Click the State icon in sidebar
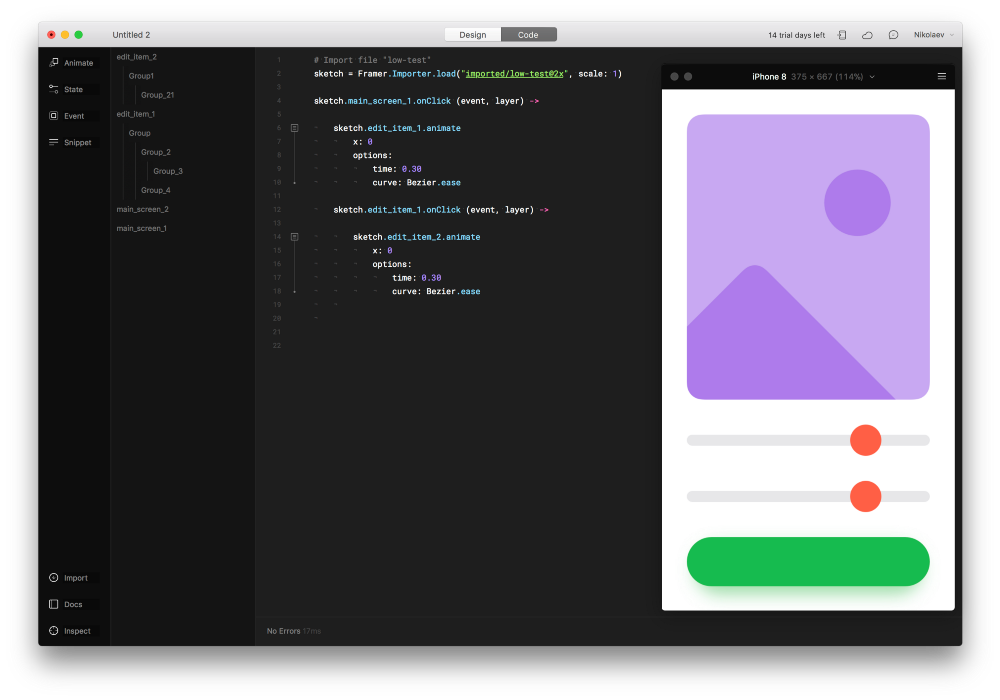 [54, 89]
